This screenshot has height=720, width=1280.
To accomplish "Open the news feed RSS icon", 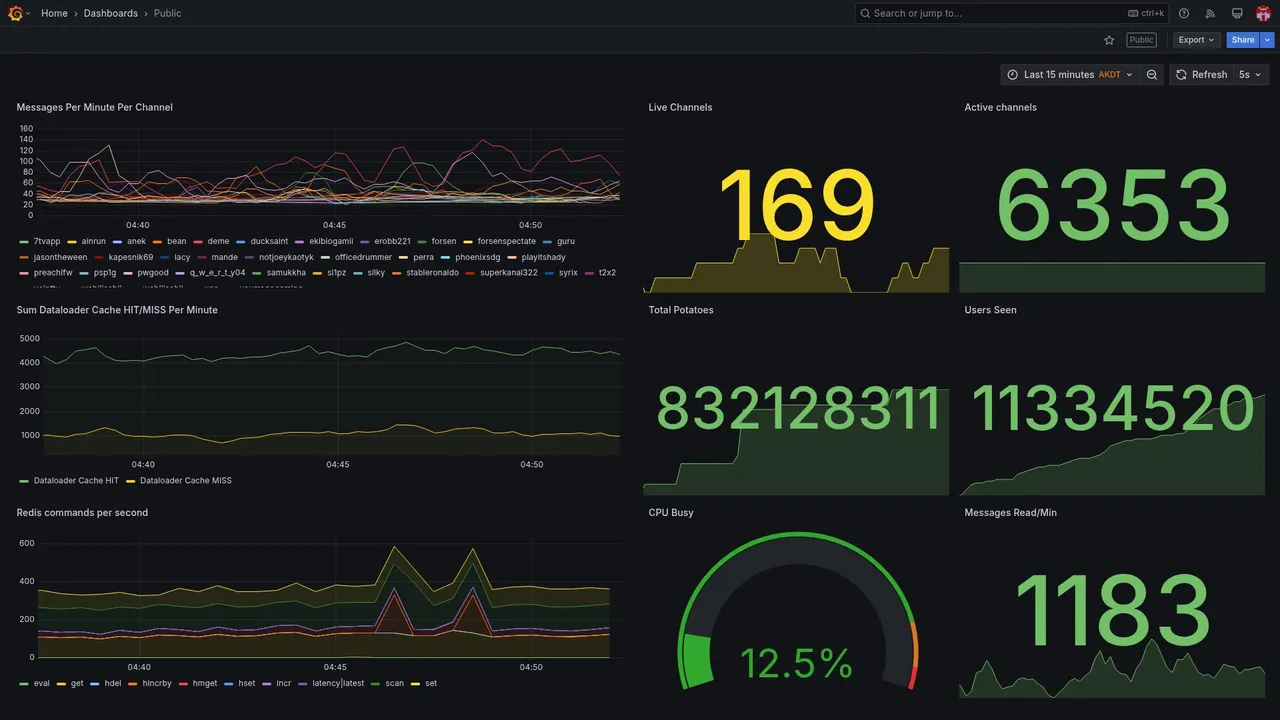I will coord(1210,13).
